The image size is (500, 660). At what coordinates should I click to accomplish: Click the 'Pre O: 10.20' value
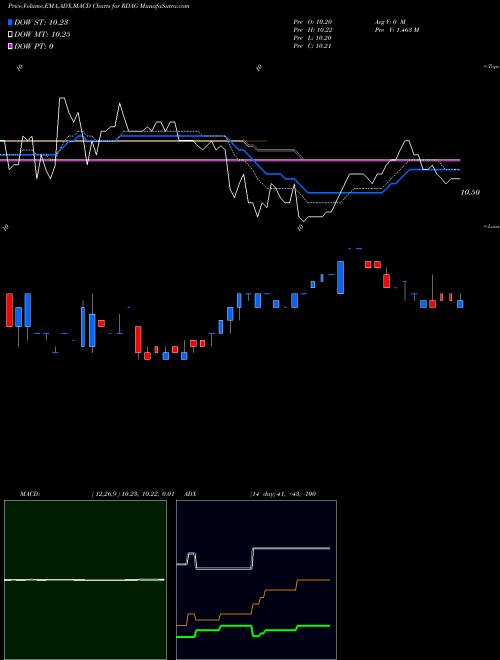[x=312, y=21]
